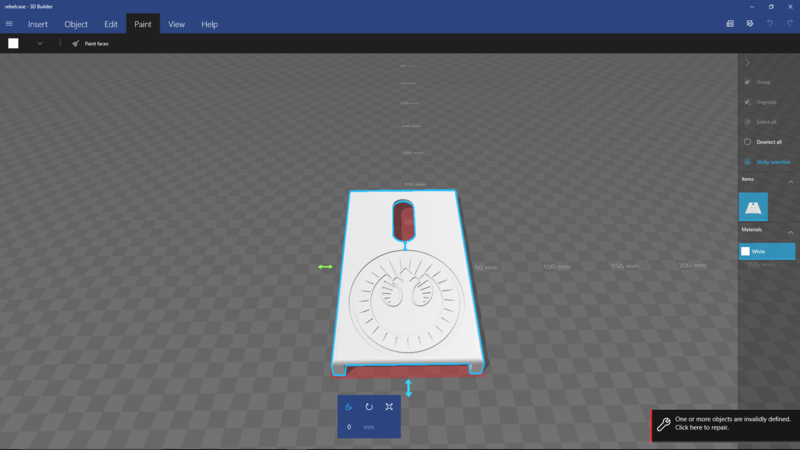Click Select all in side panel
The height and width of the screenshot is (450, 800).
pos(760,122)
